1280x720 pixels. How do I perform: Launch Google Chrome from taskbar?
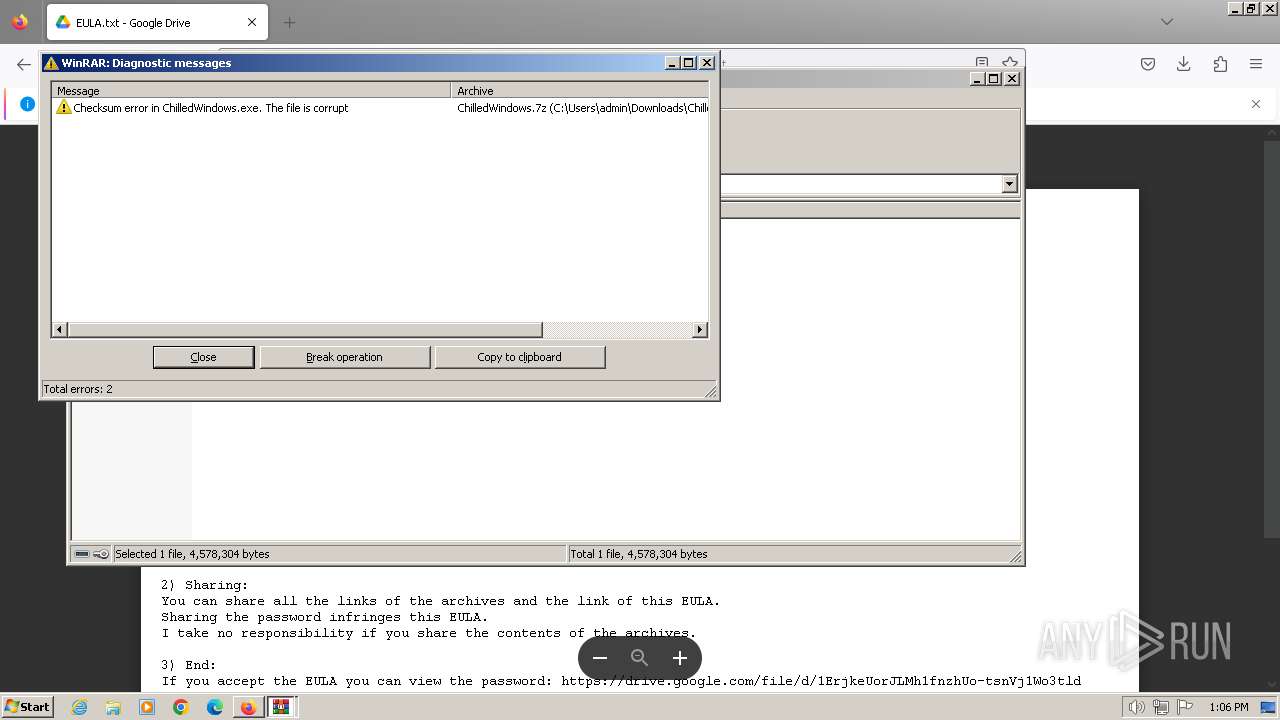(181, 707)
